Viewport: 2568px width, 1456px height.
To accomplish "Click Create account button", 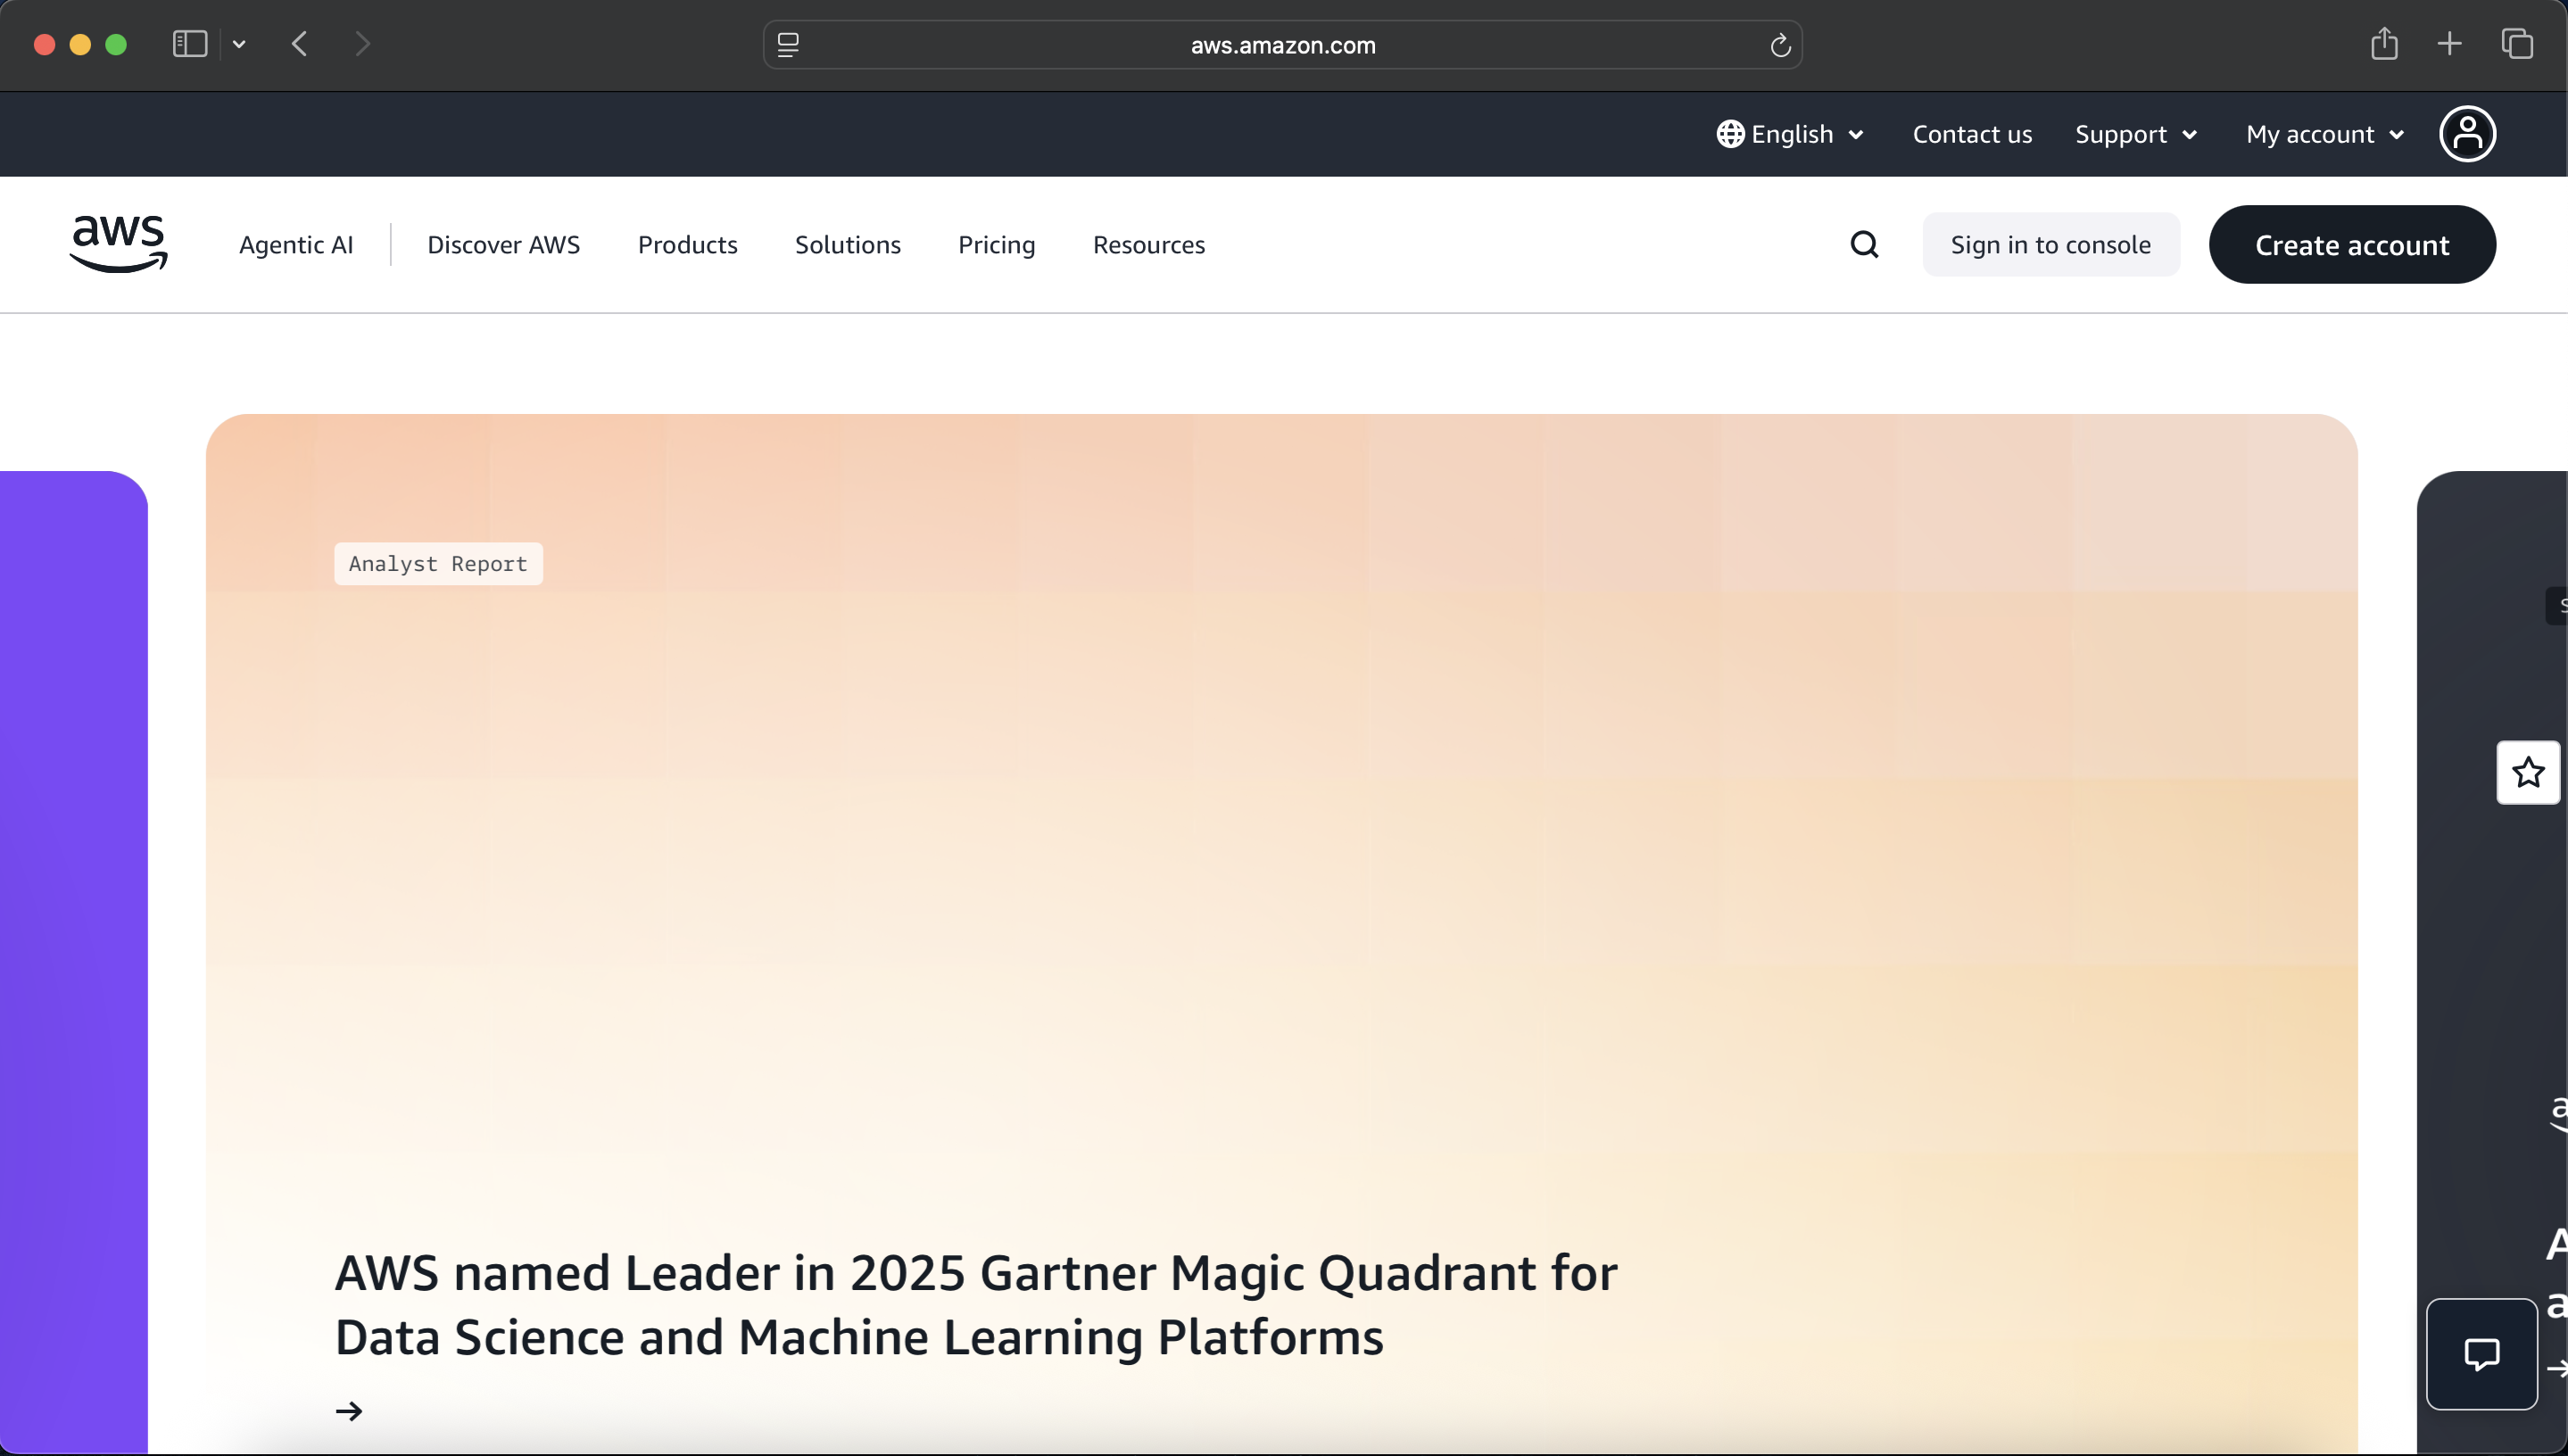I will [x=2352, y=245].
